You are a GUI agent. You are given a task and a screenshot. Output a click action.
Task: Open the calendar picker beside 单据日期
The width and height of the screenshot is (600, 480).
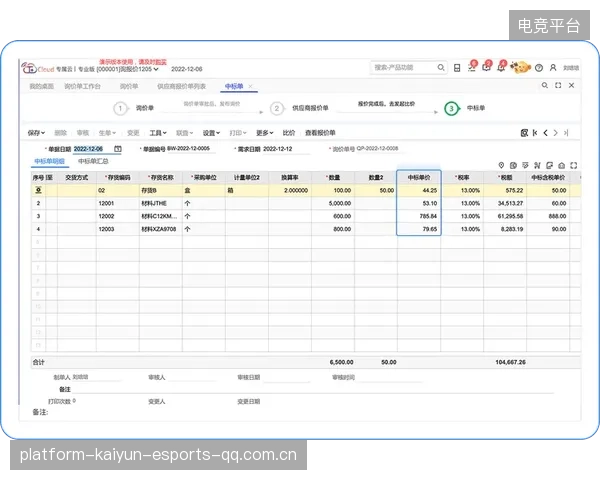118,149
